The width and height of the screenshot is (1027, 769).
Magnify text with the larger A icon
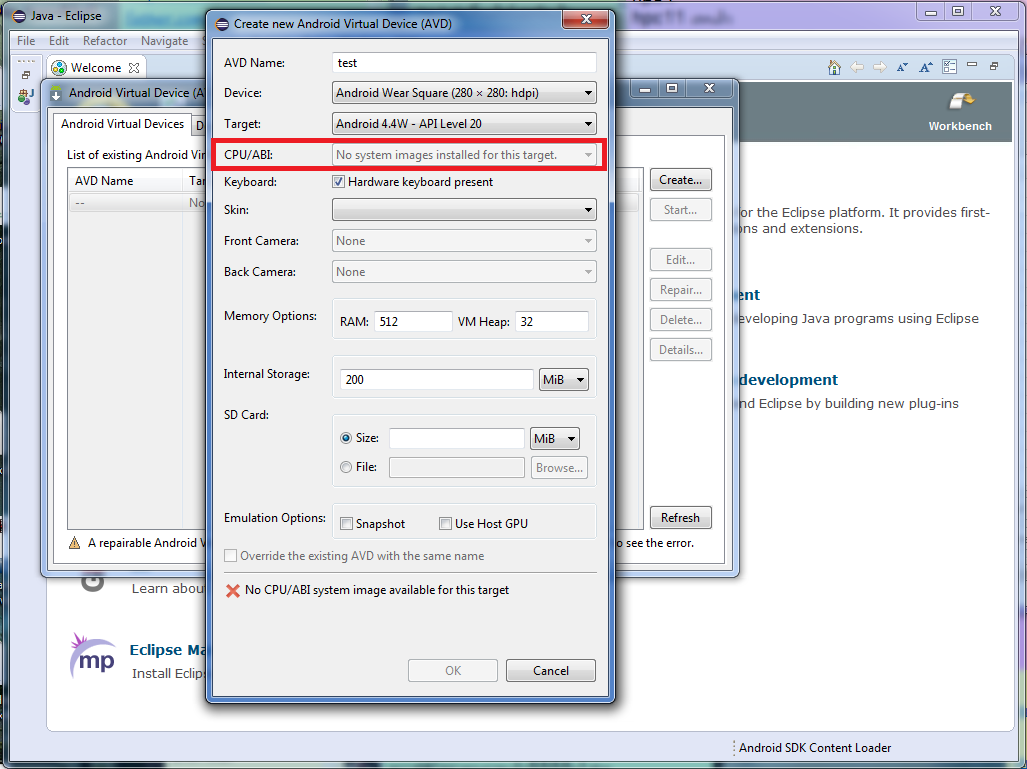[x=925, y=67]
